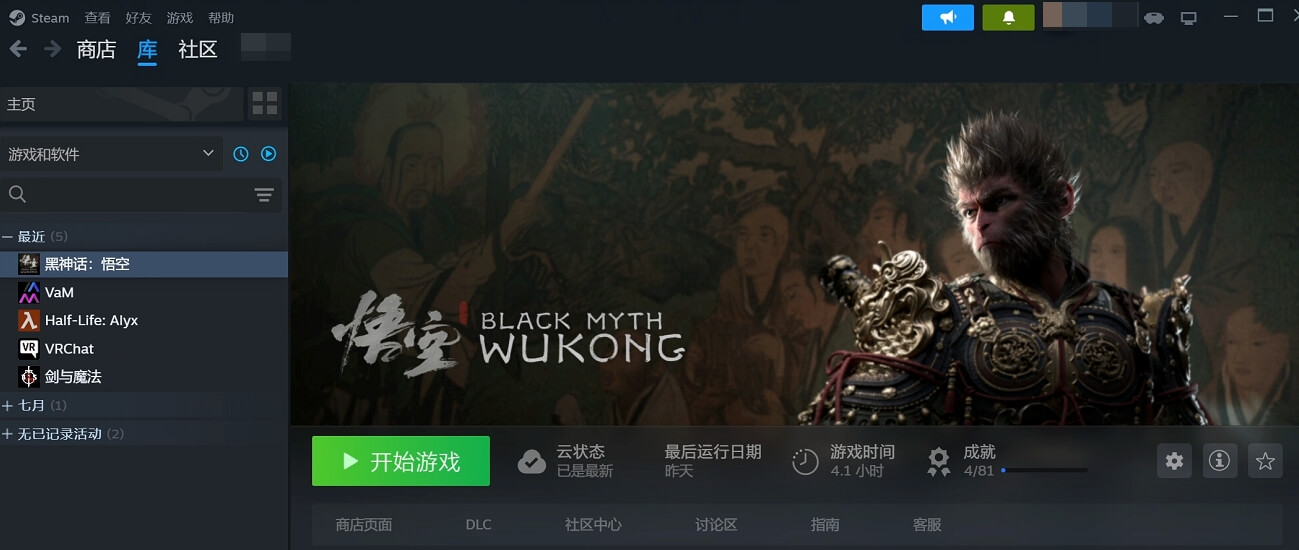Image resolution: width=1299 pixels, height=550 pixels.
Task: Open advanced filter options icon
Action: pos(264,195)
